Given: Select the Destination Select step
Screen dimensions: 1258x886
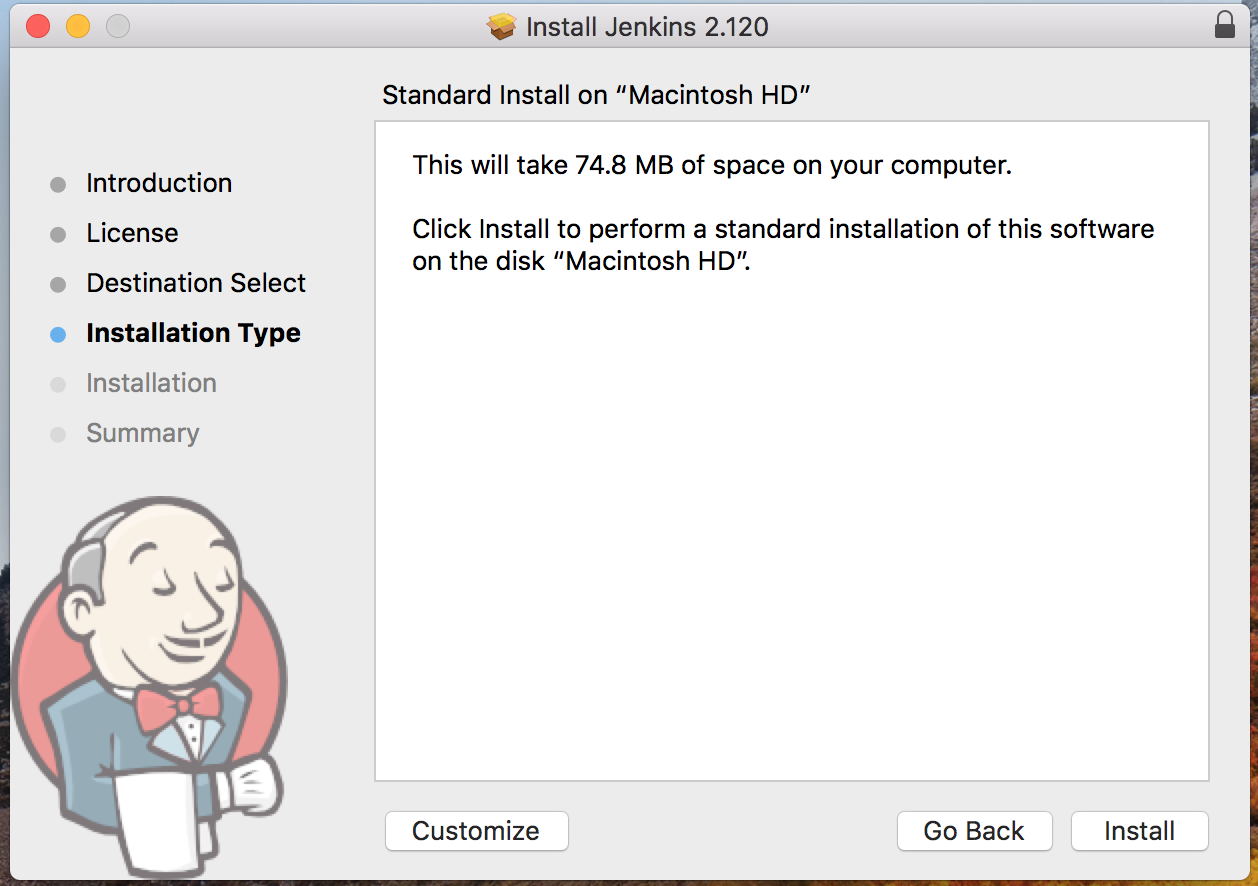Looking at the screenshot, I should pos(196,283).
